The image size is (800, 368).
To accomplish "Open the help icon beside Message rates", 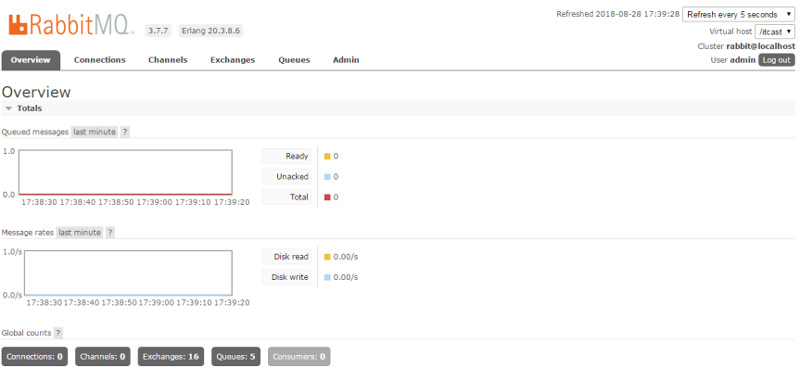I will tap(110, 232).
